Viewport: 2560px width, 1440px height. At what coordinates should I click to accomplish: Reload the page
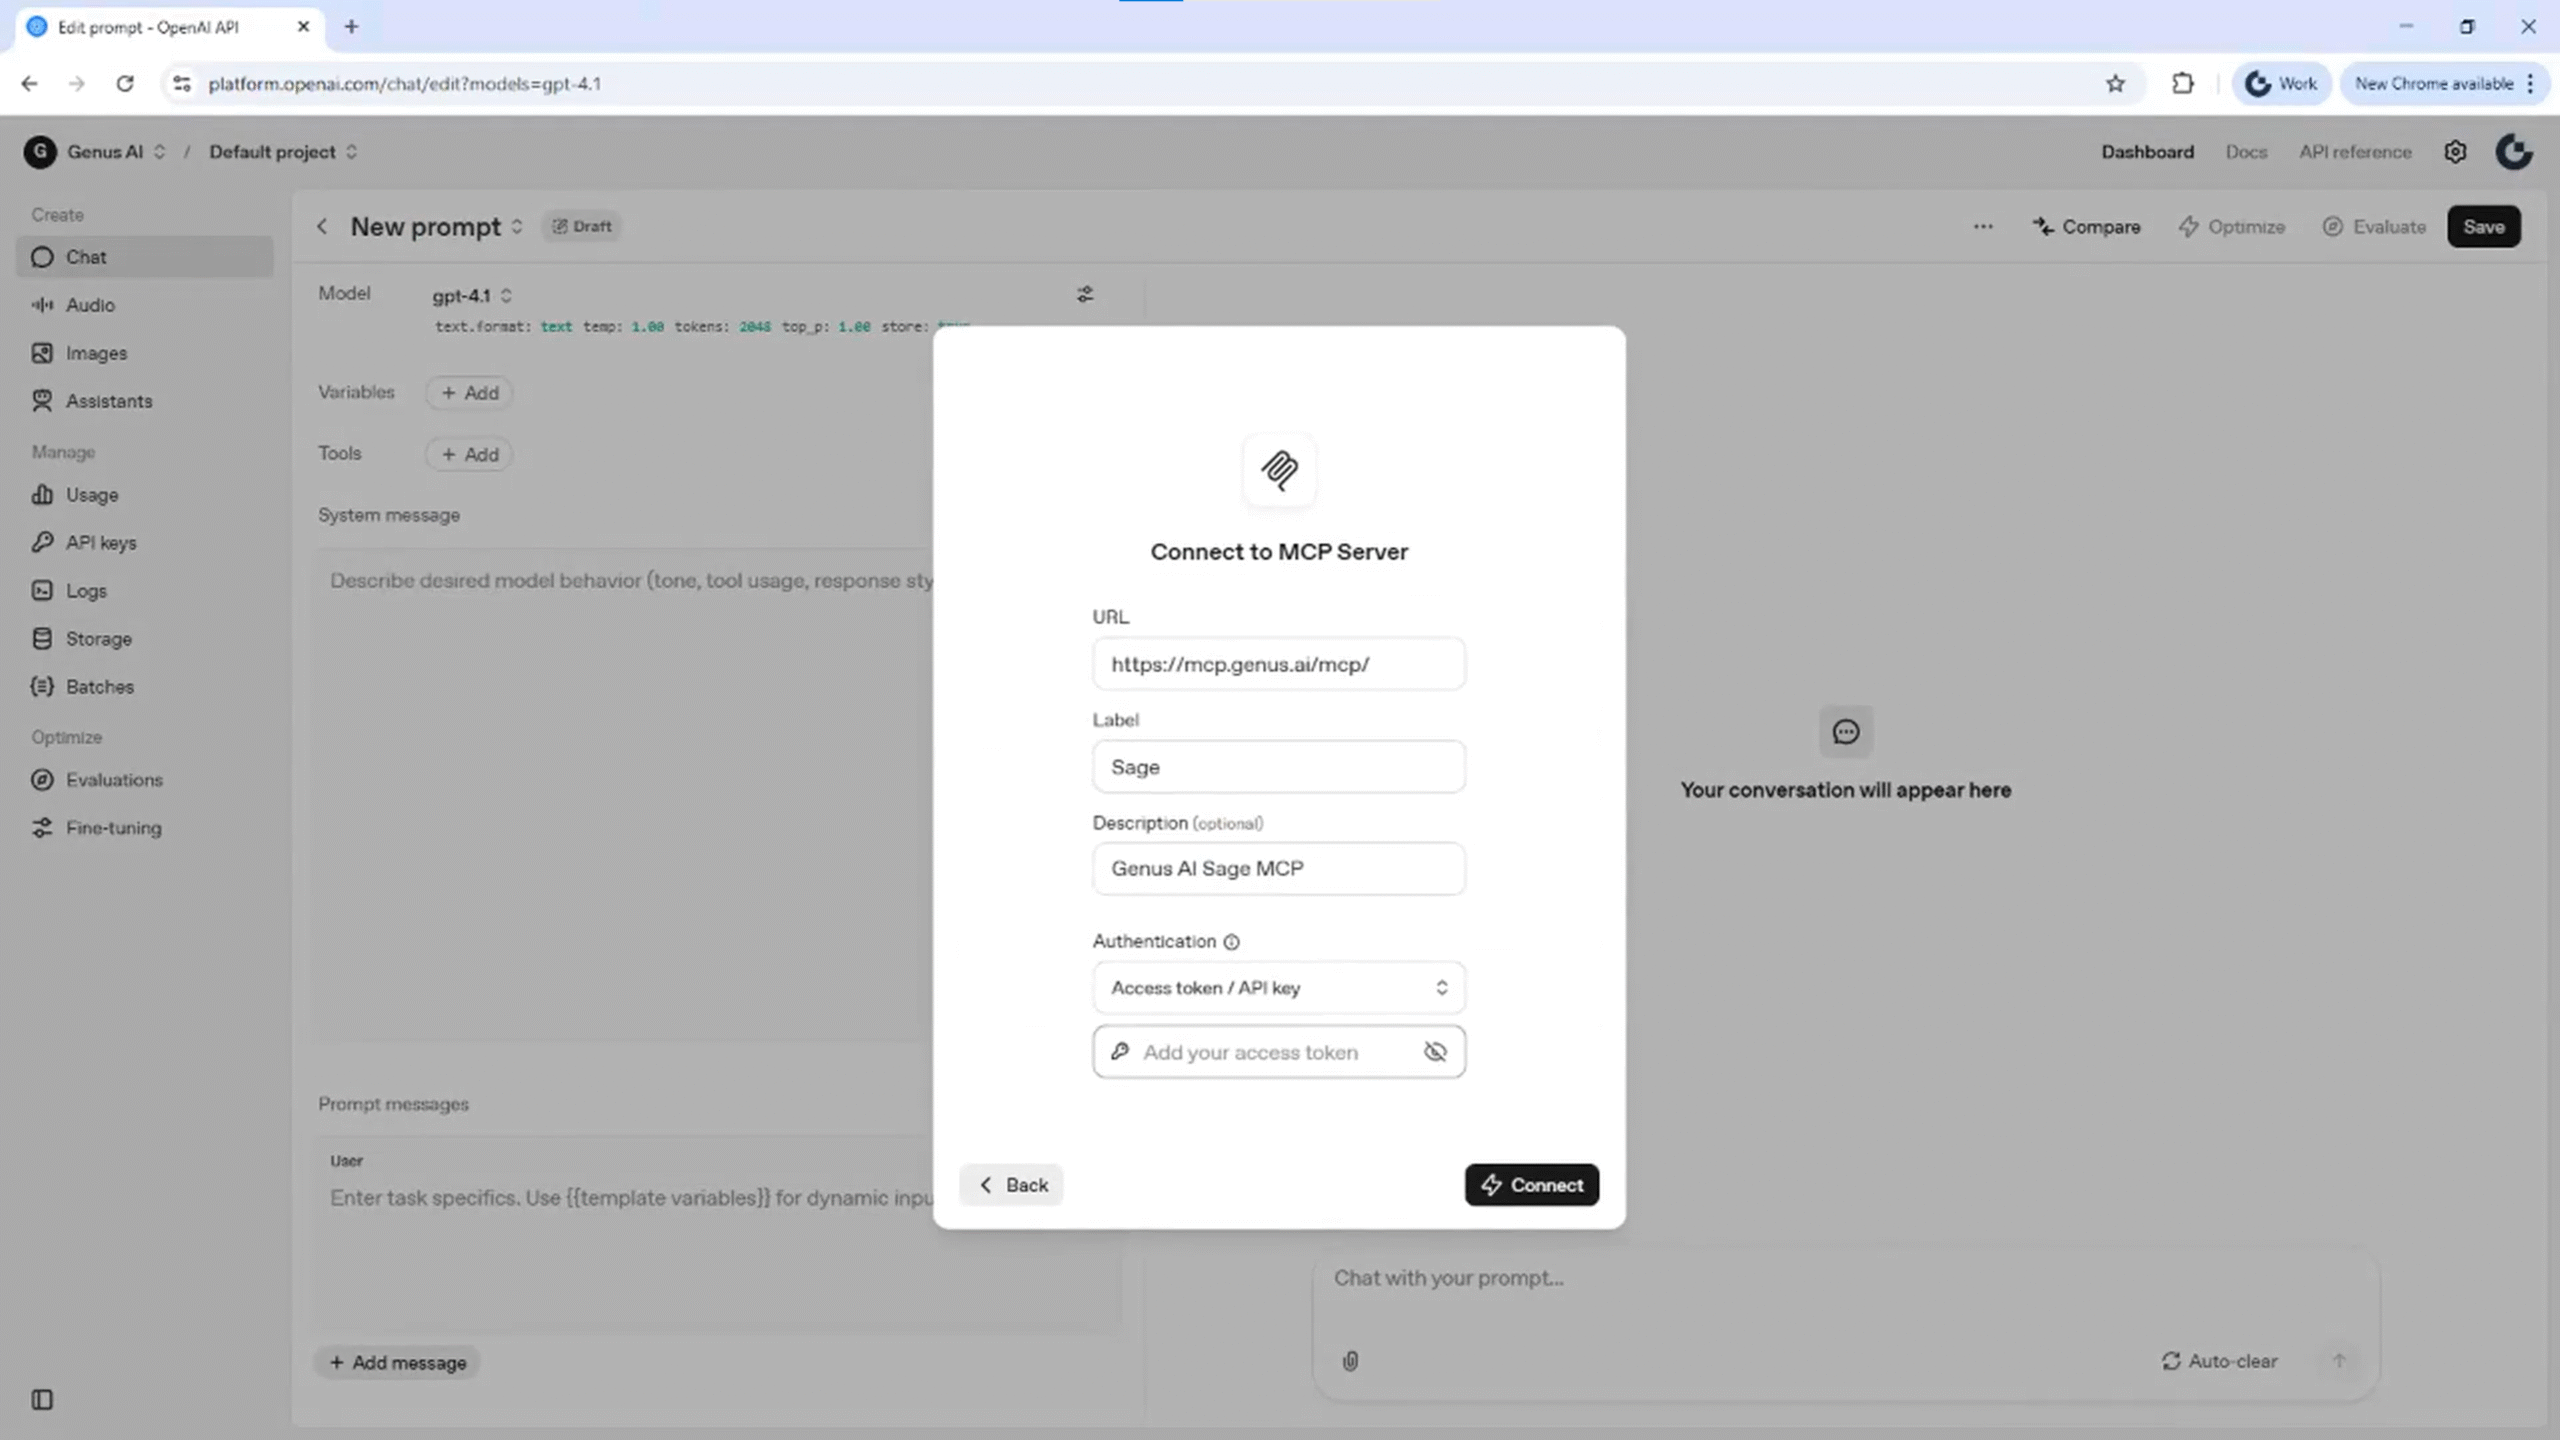[125, 84]
